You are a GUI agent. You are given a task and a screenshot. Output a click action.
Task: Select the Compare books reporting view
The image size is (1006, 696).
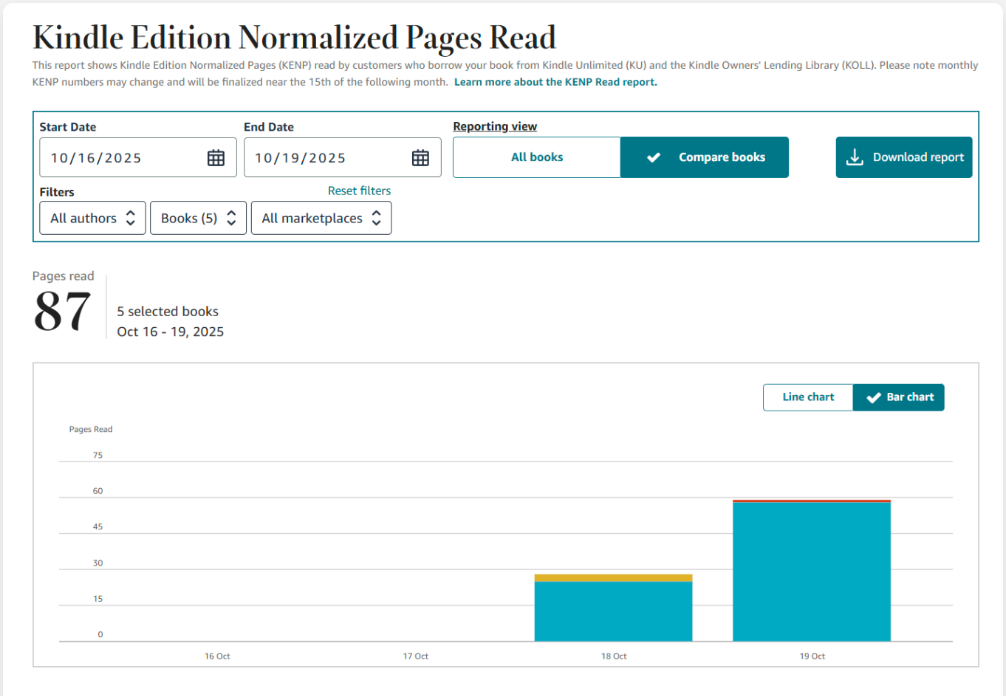(705, 158)
